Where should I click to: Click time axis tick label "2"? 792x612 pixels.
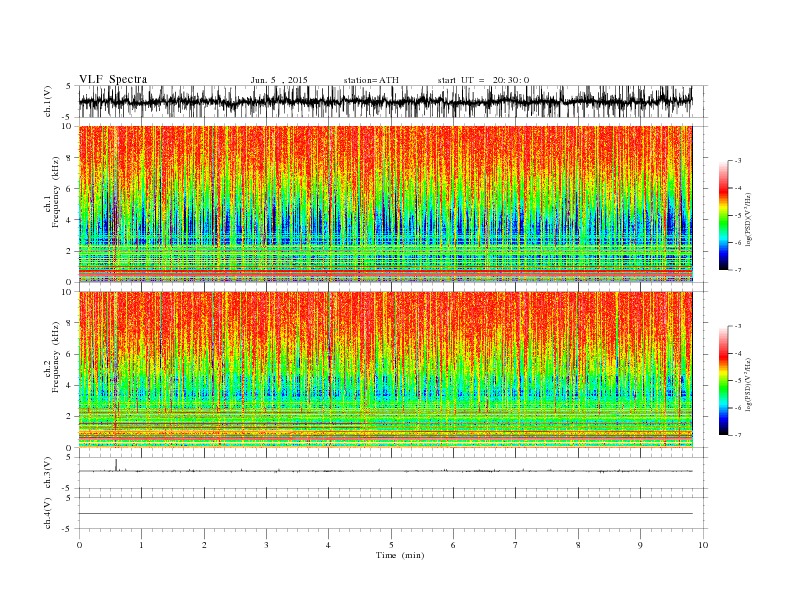(204, 545)
